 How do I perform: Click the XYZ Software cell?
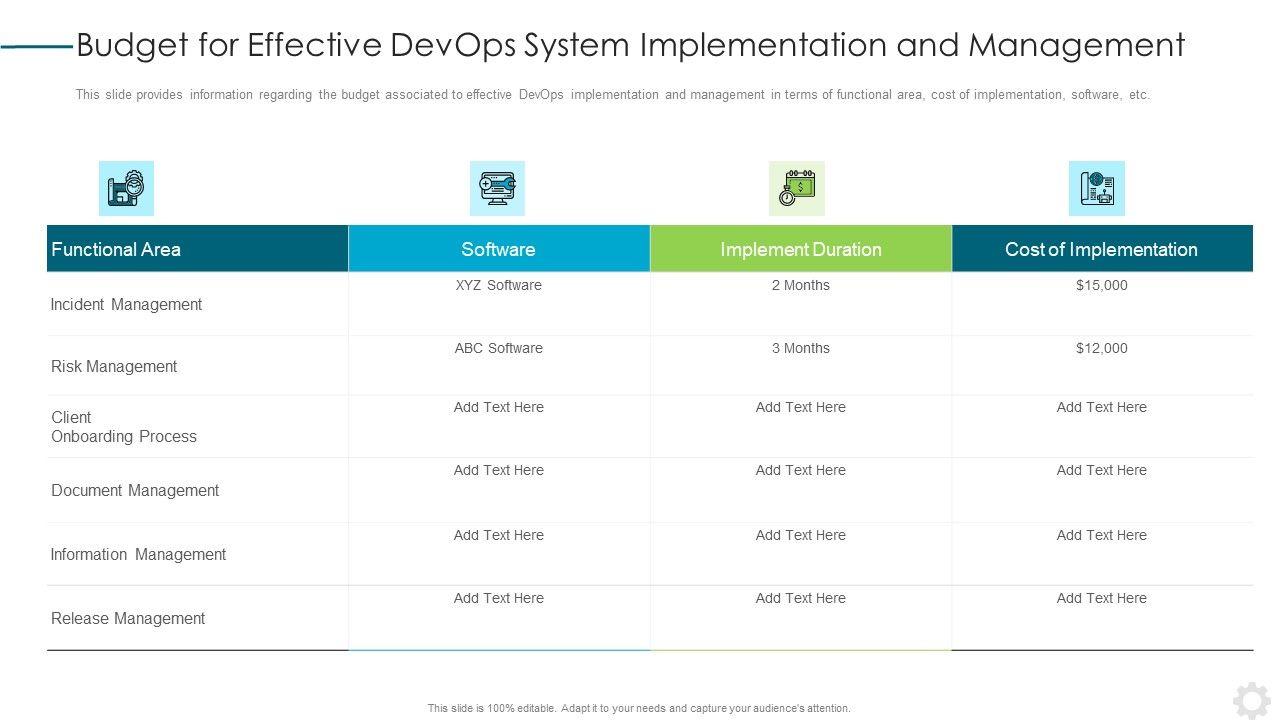pyautogui.click(x=498, y=286)
